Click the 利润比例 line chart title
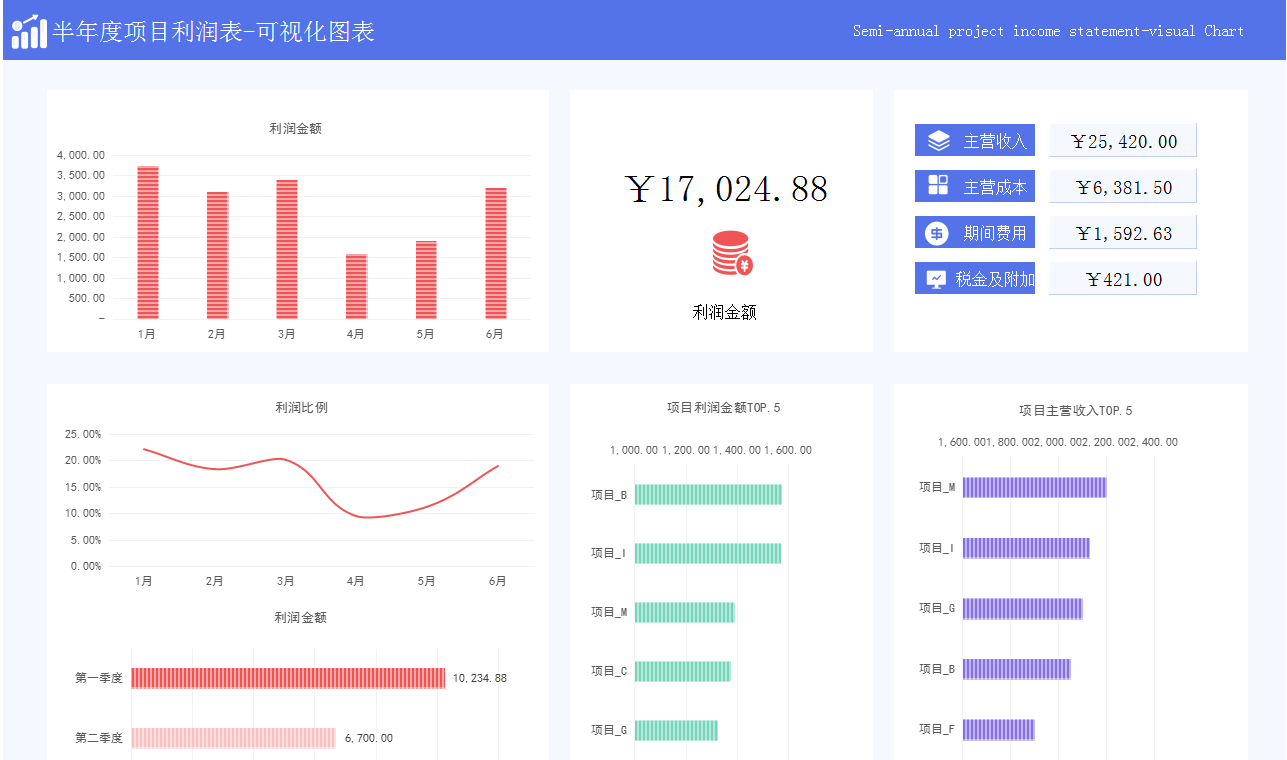This screenshot has width=1287, height=760. pos(301,408)
